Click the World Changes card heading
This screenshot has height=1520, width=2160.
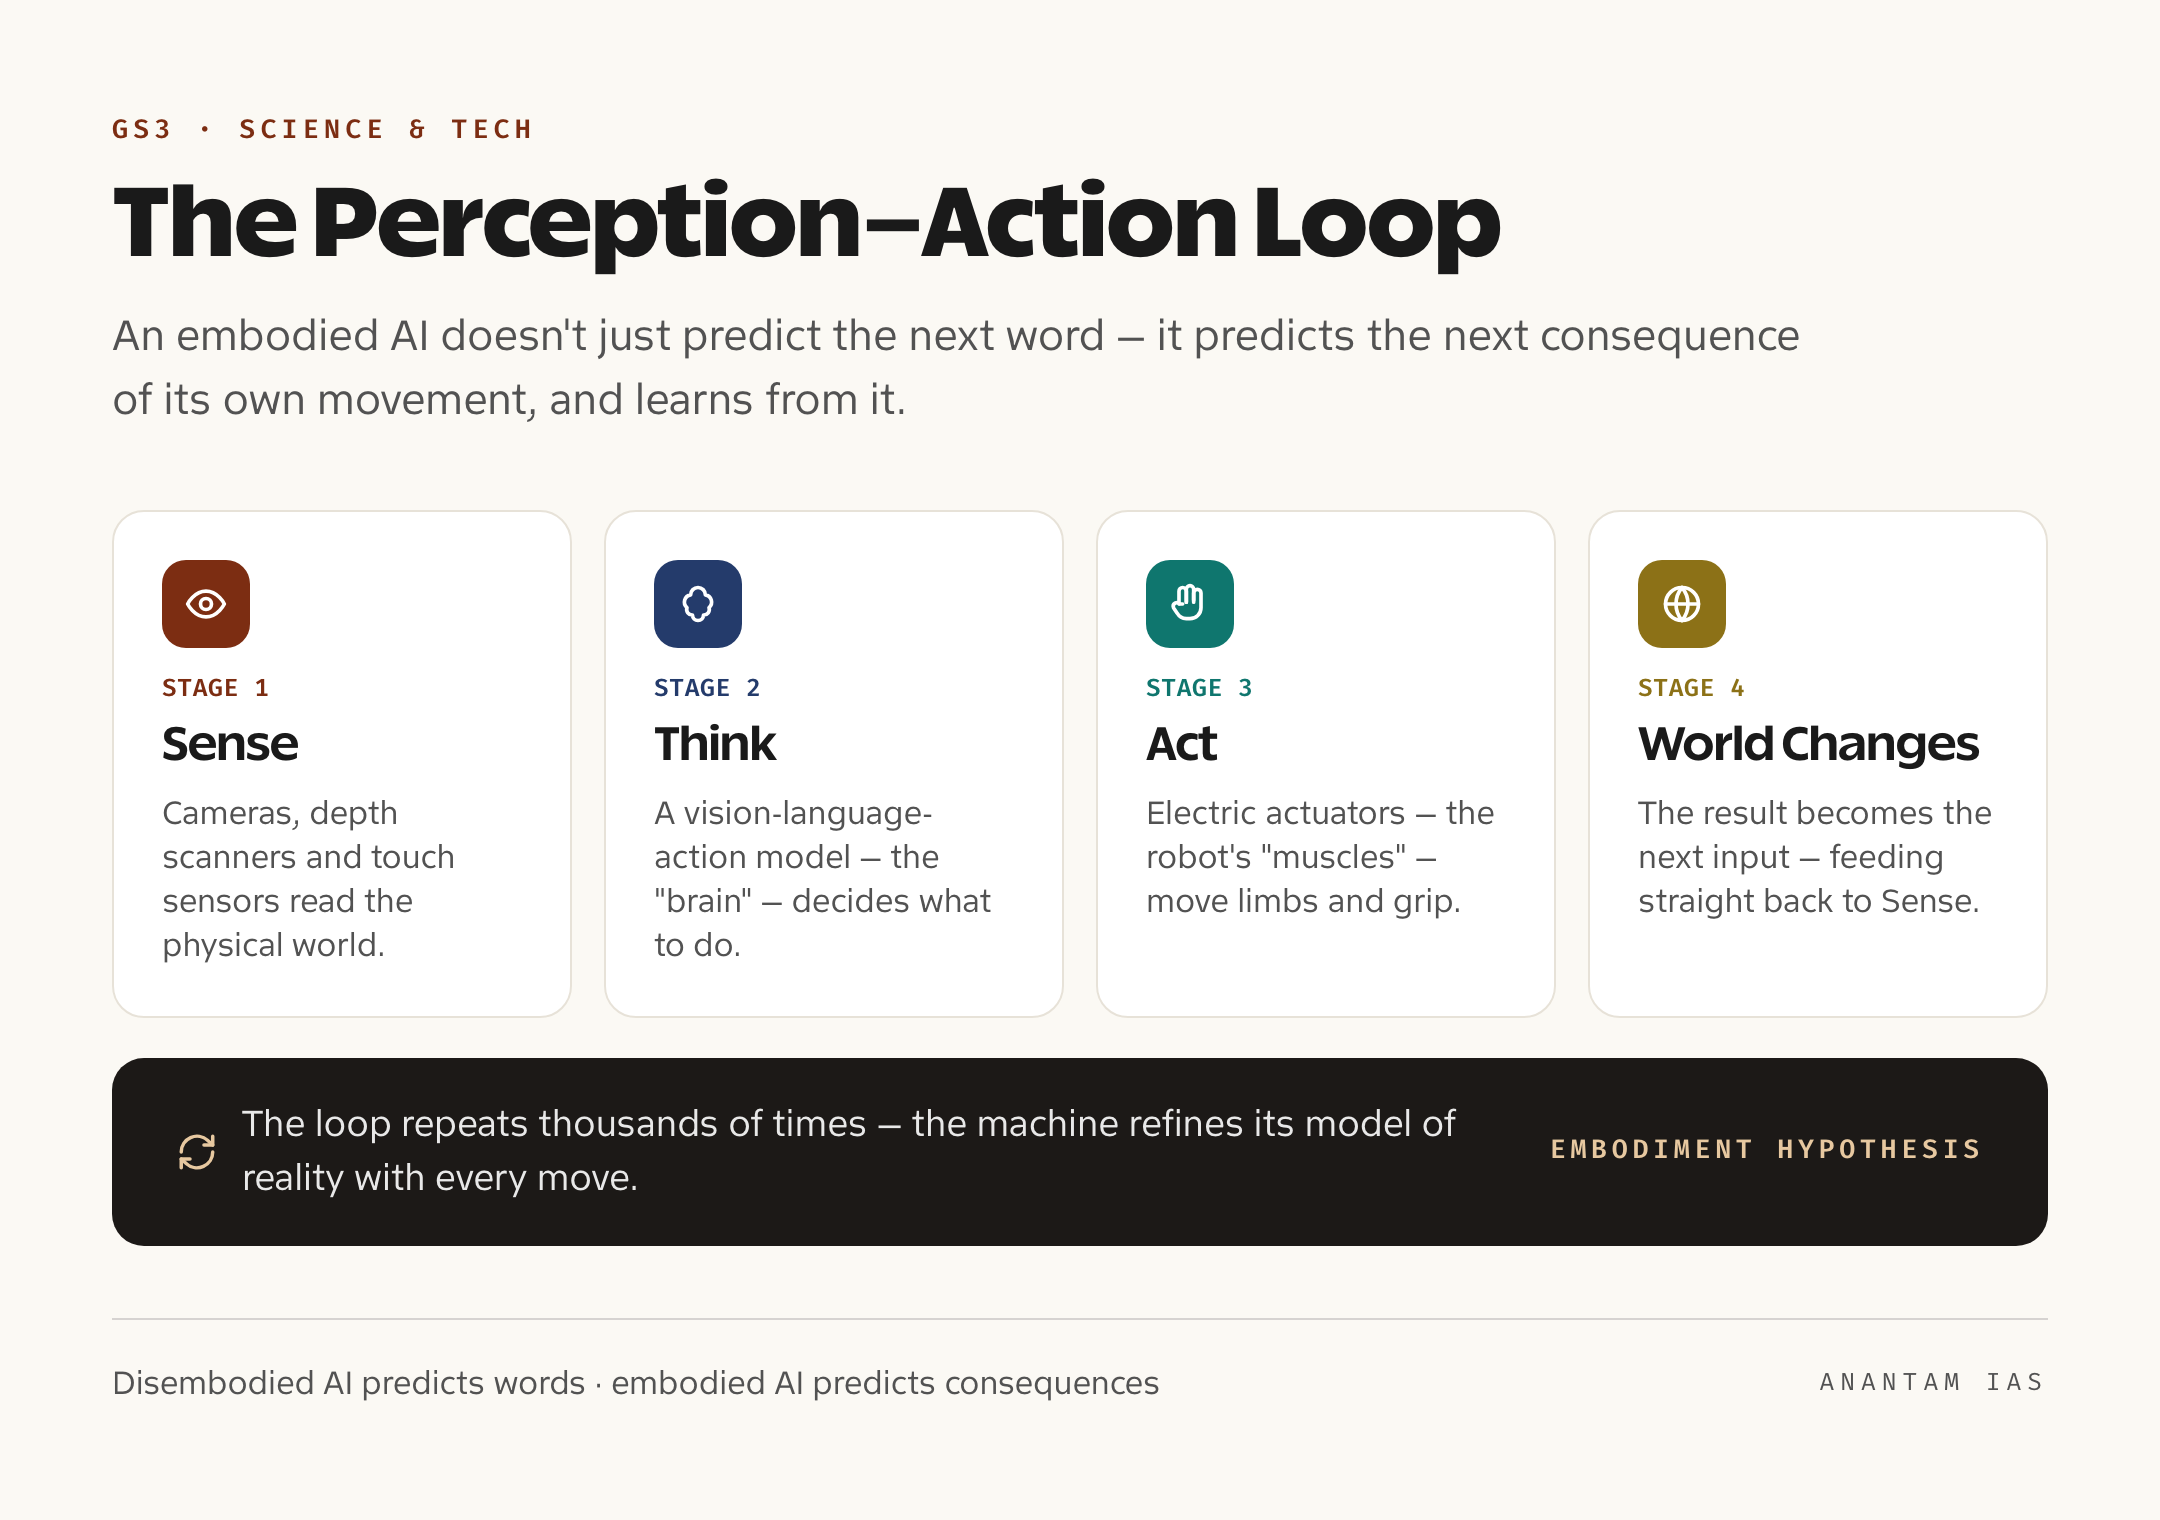[x=1809, y=744]
